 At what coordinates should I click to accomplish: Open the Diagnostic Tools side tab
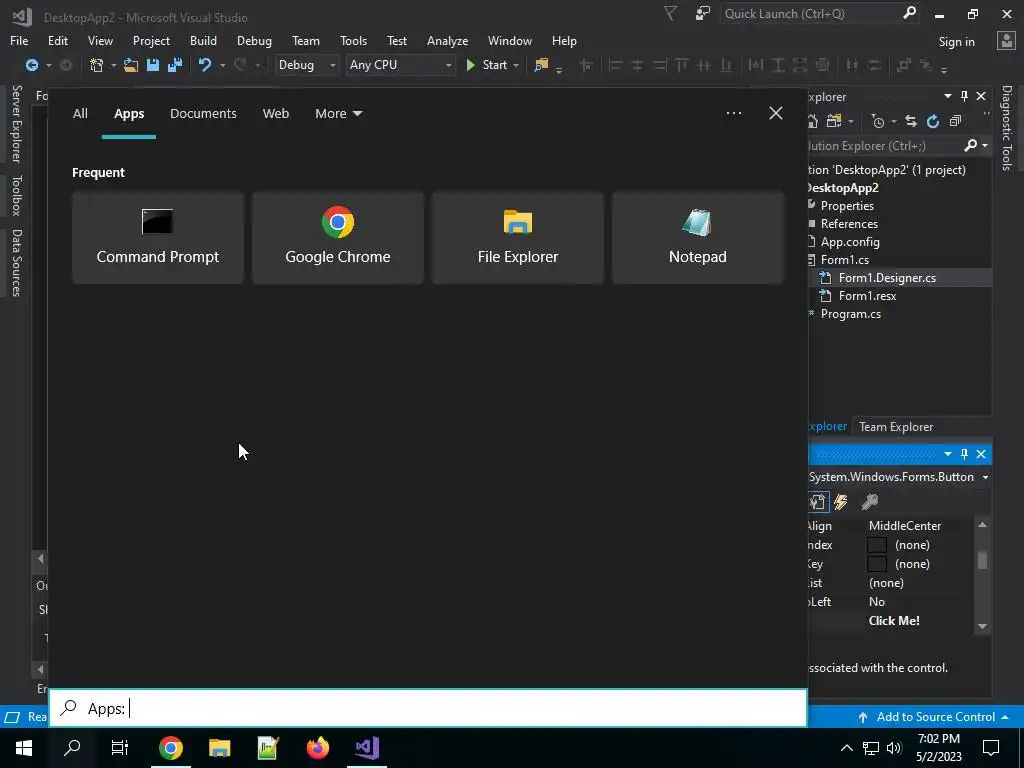click(x=1006, y=127)
